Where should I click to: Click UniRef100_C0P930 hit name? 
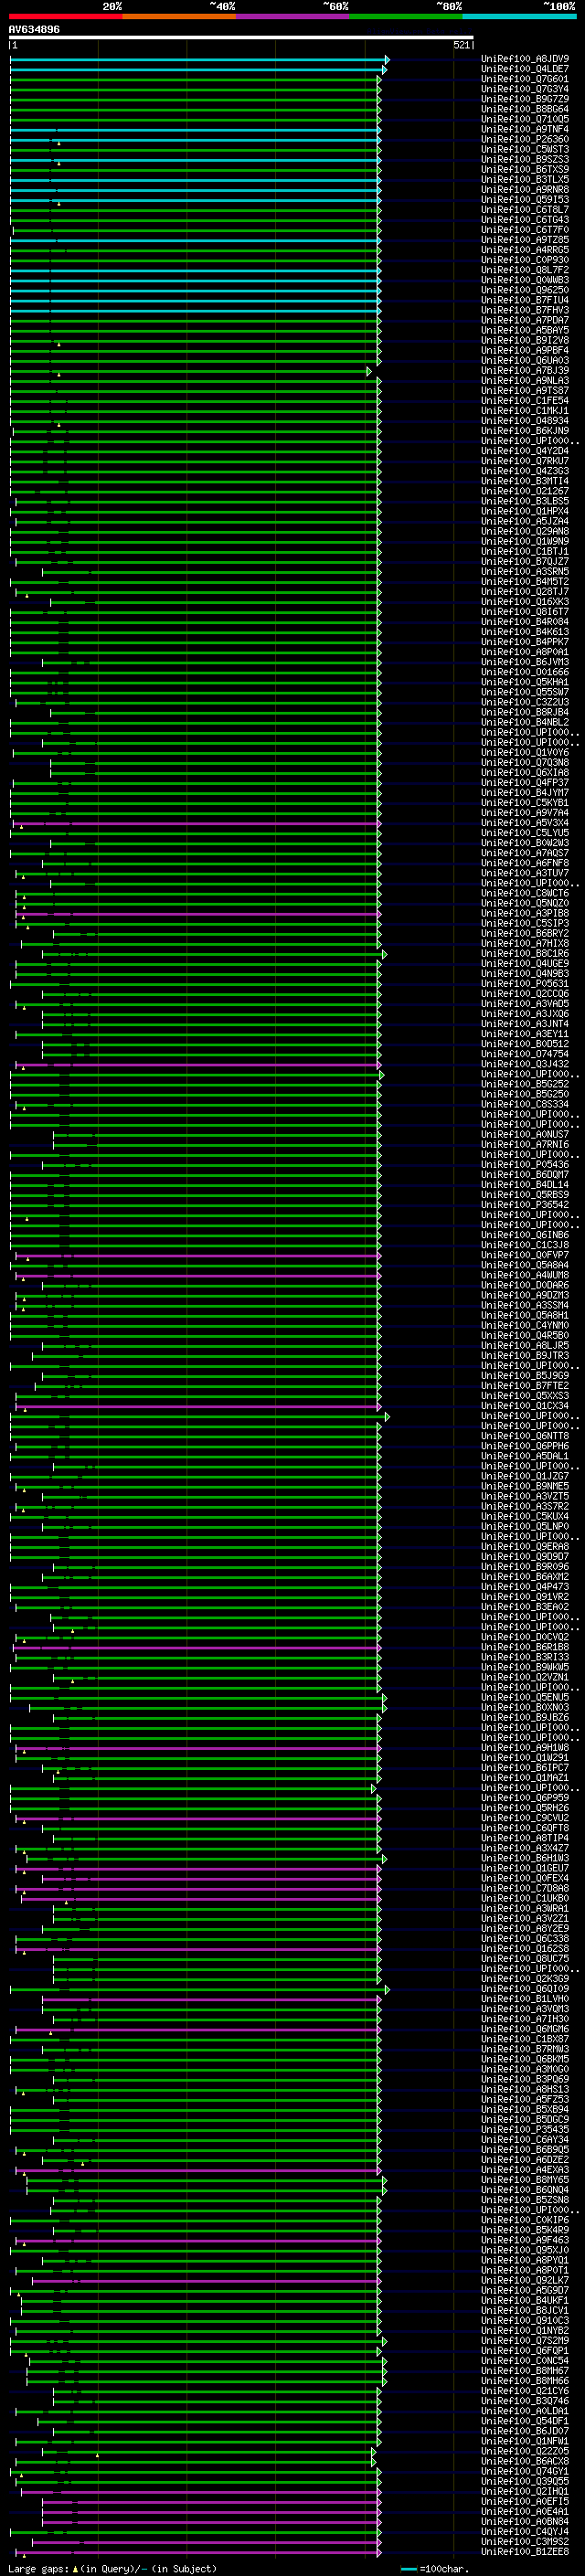525,260
